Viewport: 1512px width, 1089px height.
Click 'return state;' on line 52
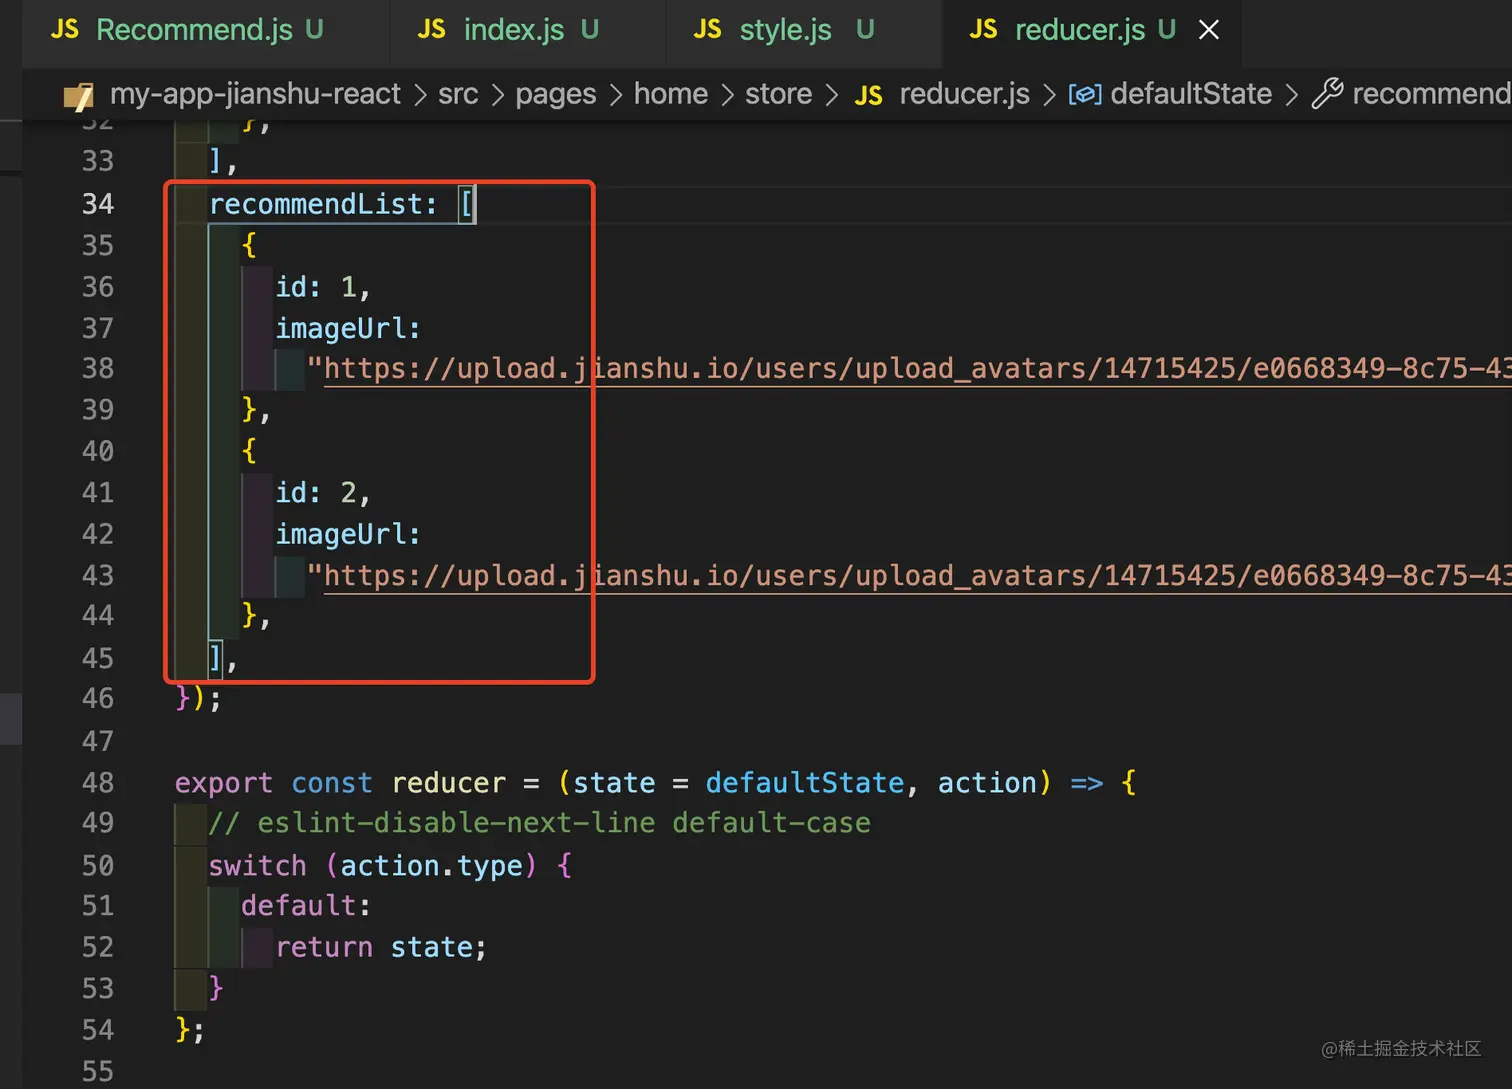click(x=381, y=947)
